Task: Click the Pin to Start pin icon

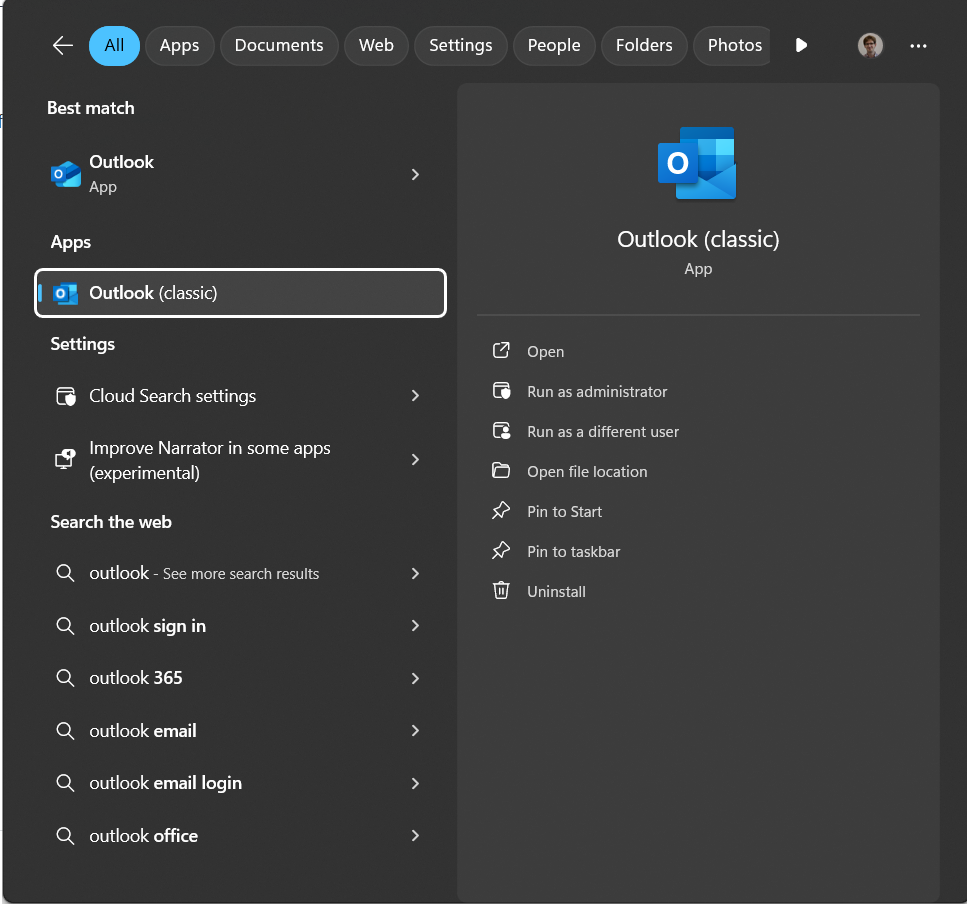Action: pos(501,511)
